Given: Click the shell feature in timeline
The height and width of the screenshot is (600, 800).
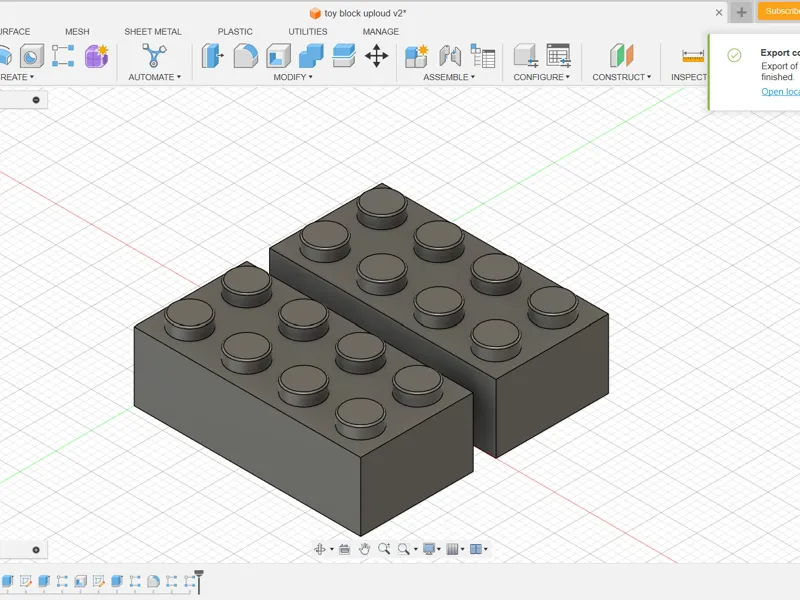Looking at the screenshot, I should pos(80,581).
